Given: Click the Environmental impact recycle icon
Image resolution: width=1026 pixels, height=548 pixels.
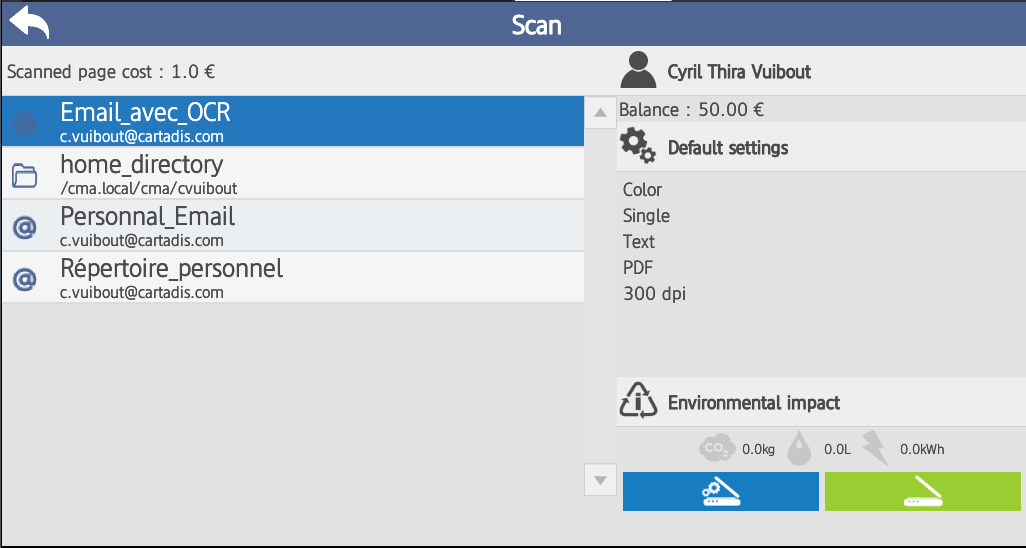Looking at the screenshot, I should point(638,402).
